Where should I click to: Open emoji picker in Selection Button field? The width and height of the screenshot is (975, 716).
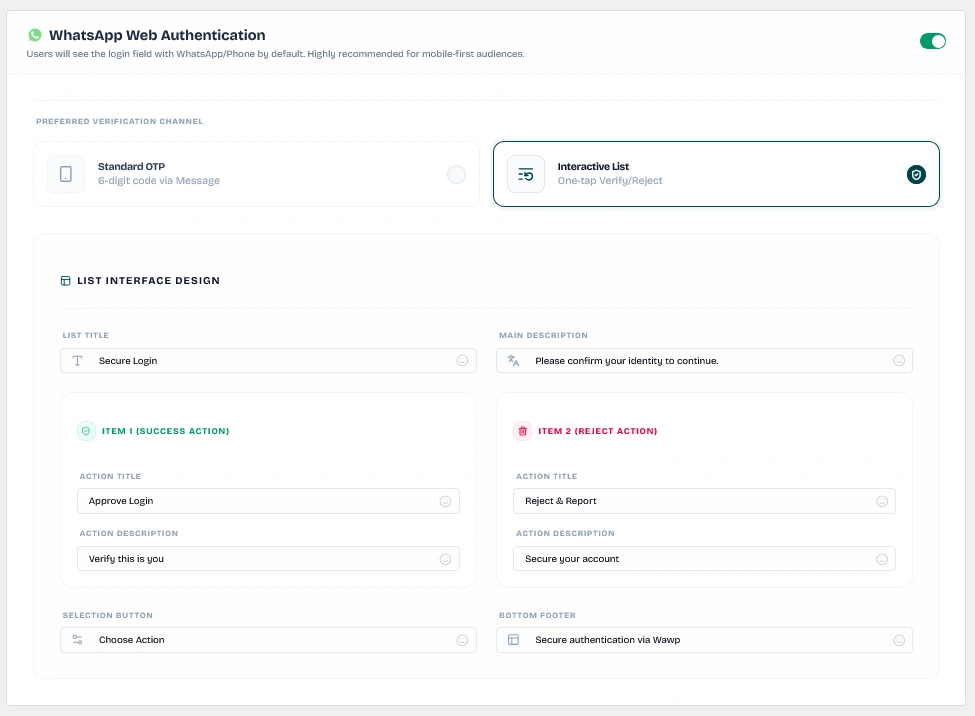point(462,640)
